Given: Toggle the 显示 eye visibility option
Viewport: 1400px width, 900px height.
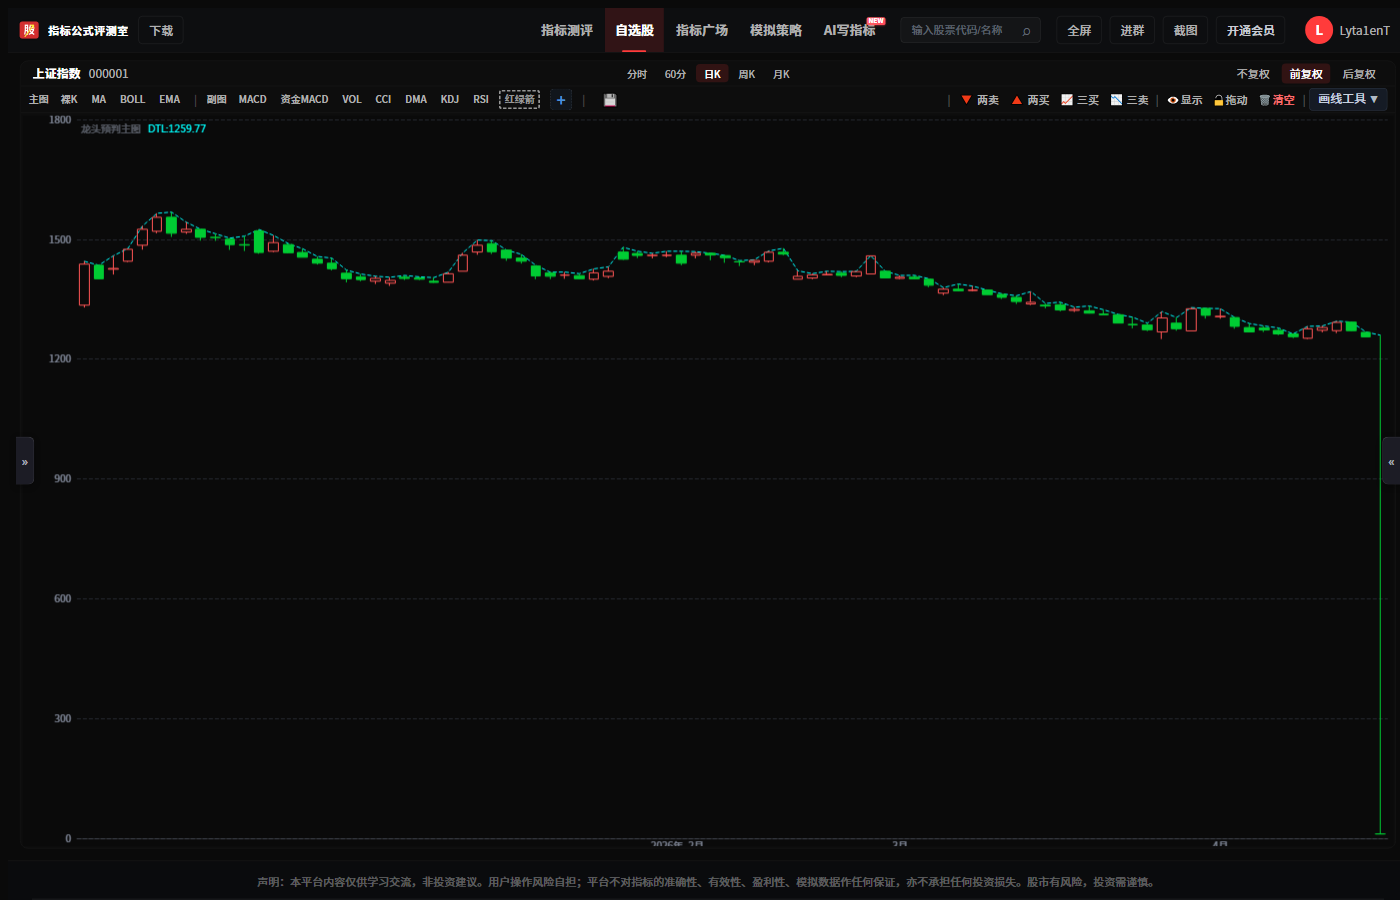Looking at the screenshot, I should (x=1185, y=100).
